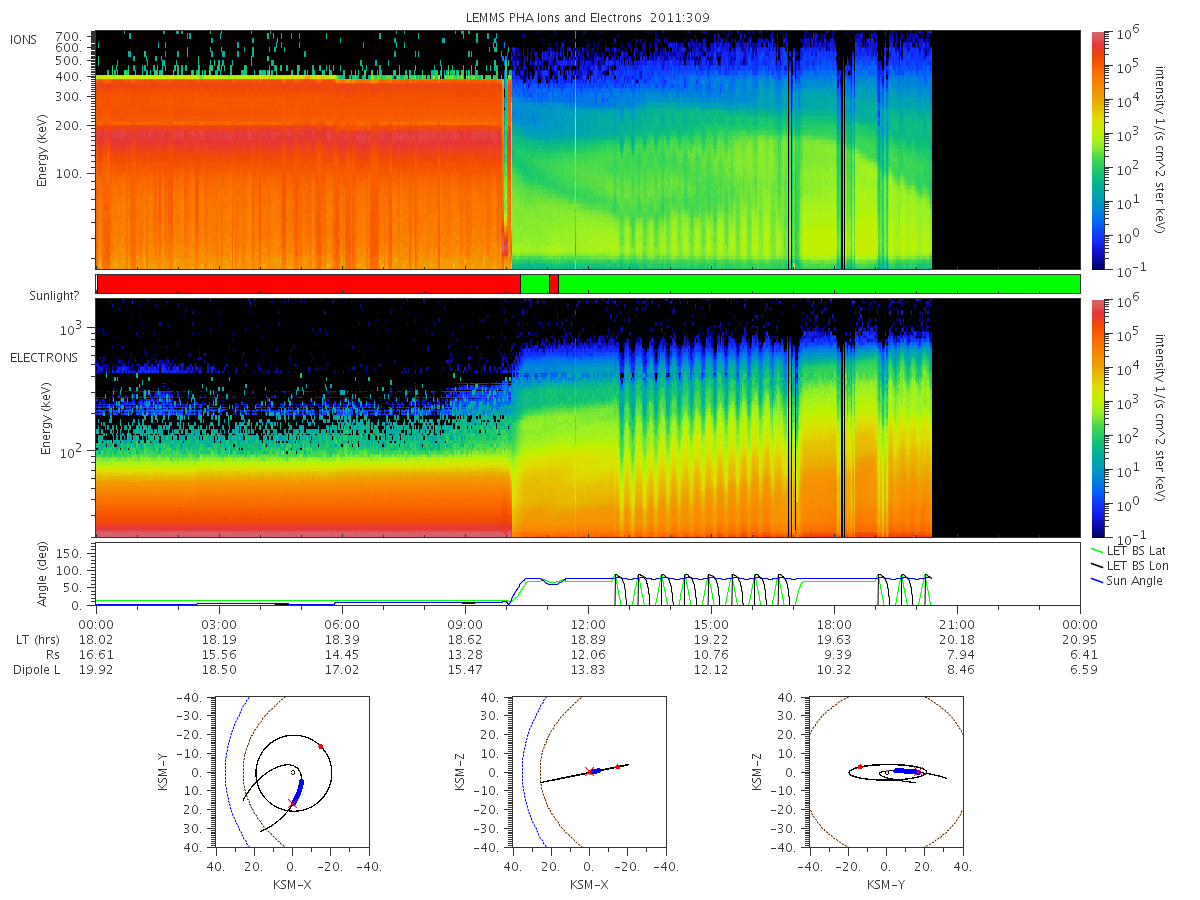Click Rs value "16.61"

pos(96,655)
